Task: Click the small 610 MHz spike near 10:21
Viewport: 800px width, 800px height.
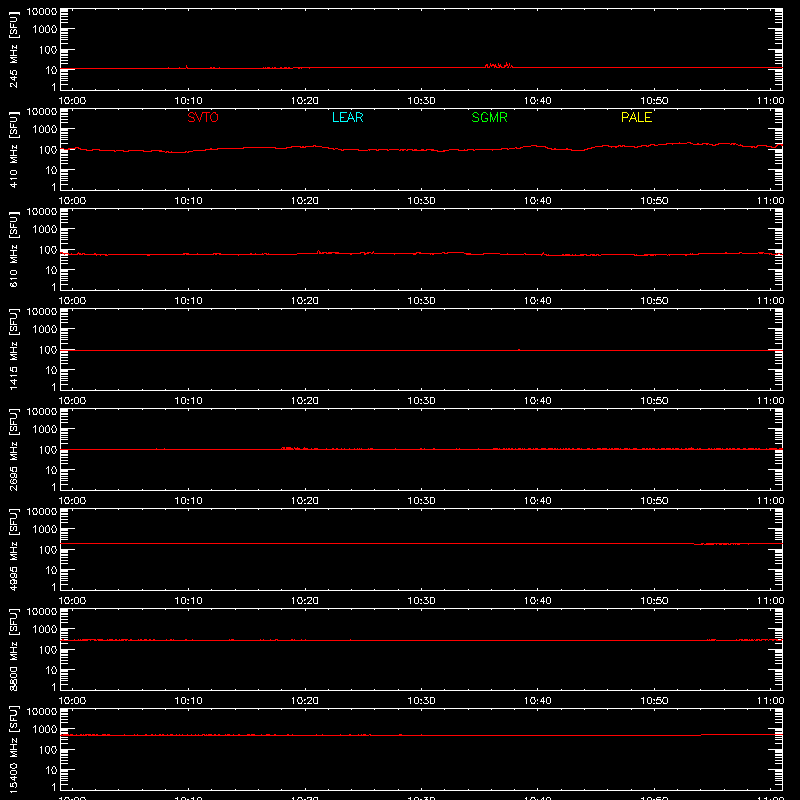Action: pos(318,251)
